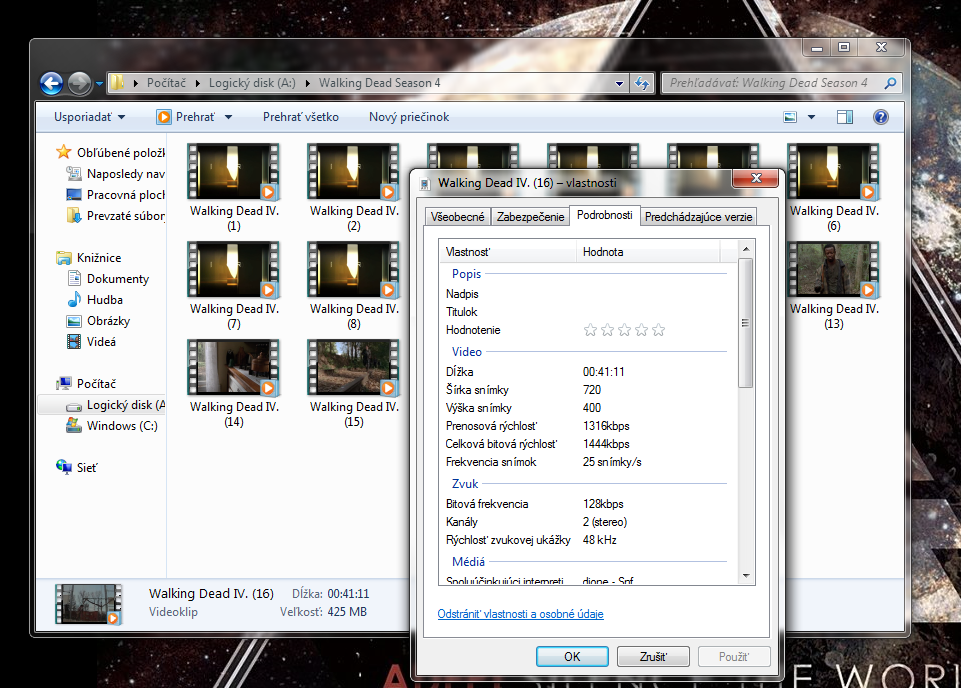
Task: Open Hudba music library
Action: (105, 300)
